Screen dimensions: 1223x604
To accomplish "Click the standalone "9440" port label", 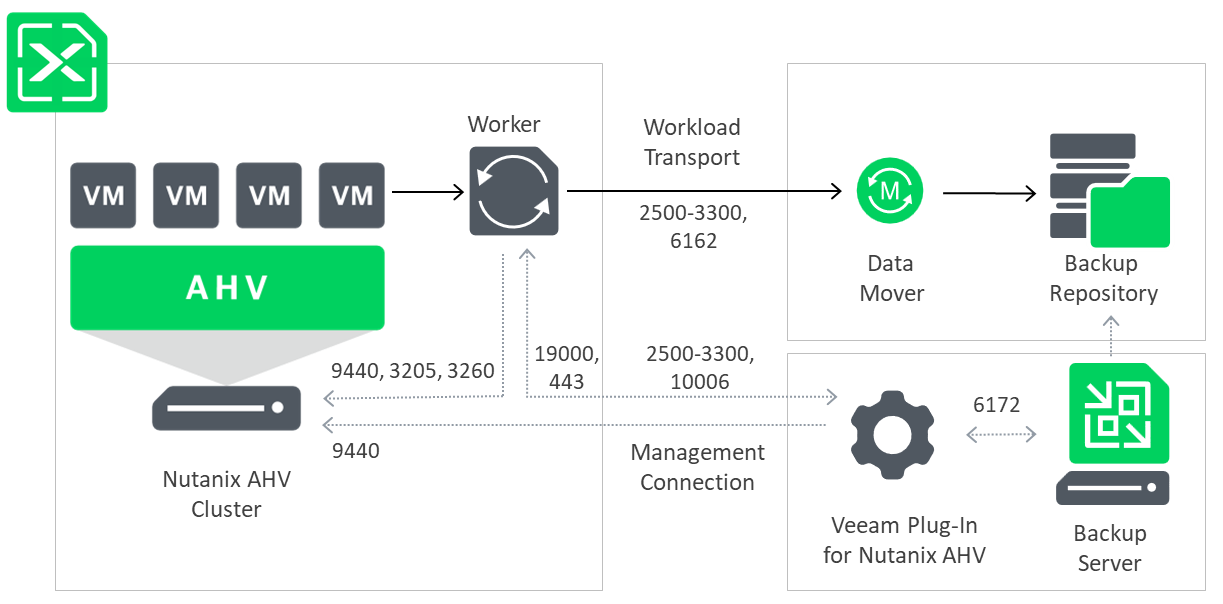I will pos(355,451).
